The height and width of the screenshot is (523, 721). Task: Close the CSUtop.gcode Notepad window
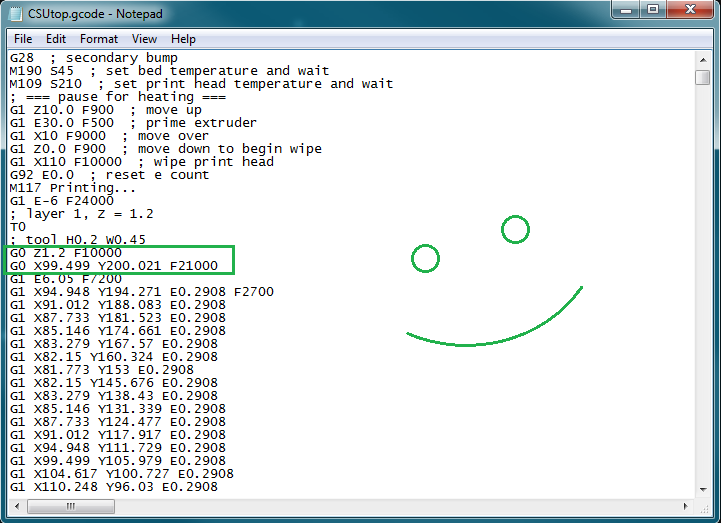tap(690, 10)
